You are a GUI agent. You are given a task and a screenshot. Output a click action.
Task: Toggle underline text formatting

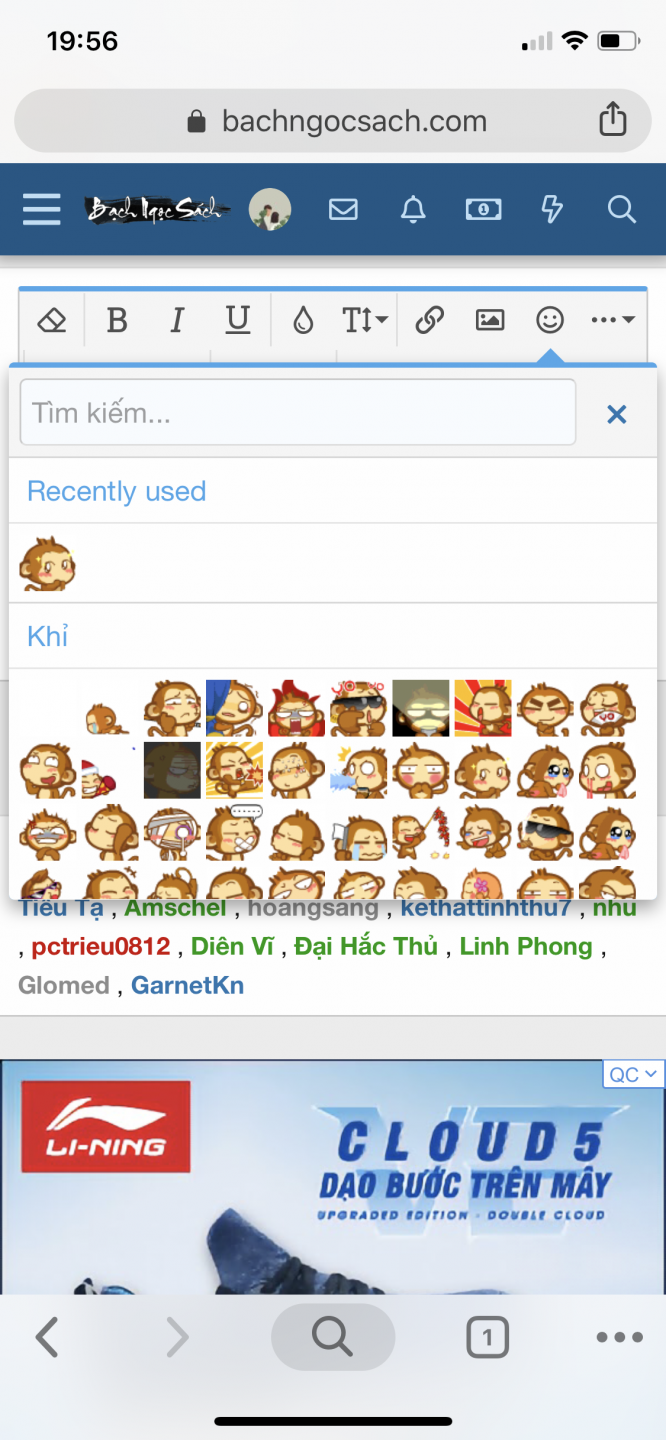pos(237,320)
